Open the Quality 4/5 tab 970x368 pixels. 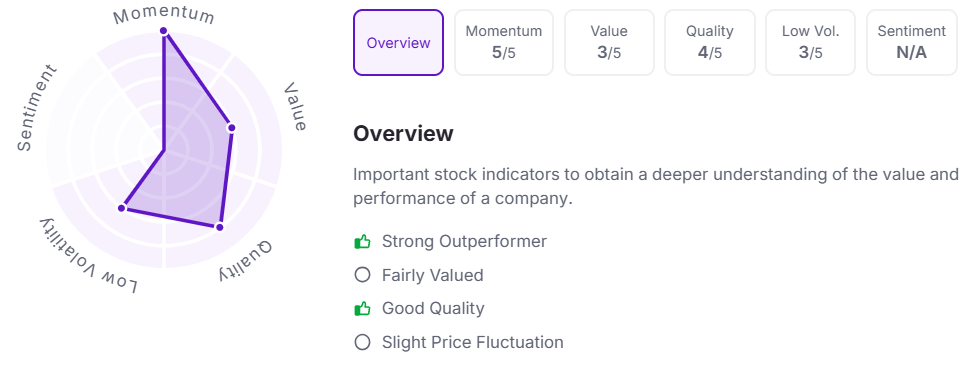[710, 43]
